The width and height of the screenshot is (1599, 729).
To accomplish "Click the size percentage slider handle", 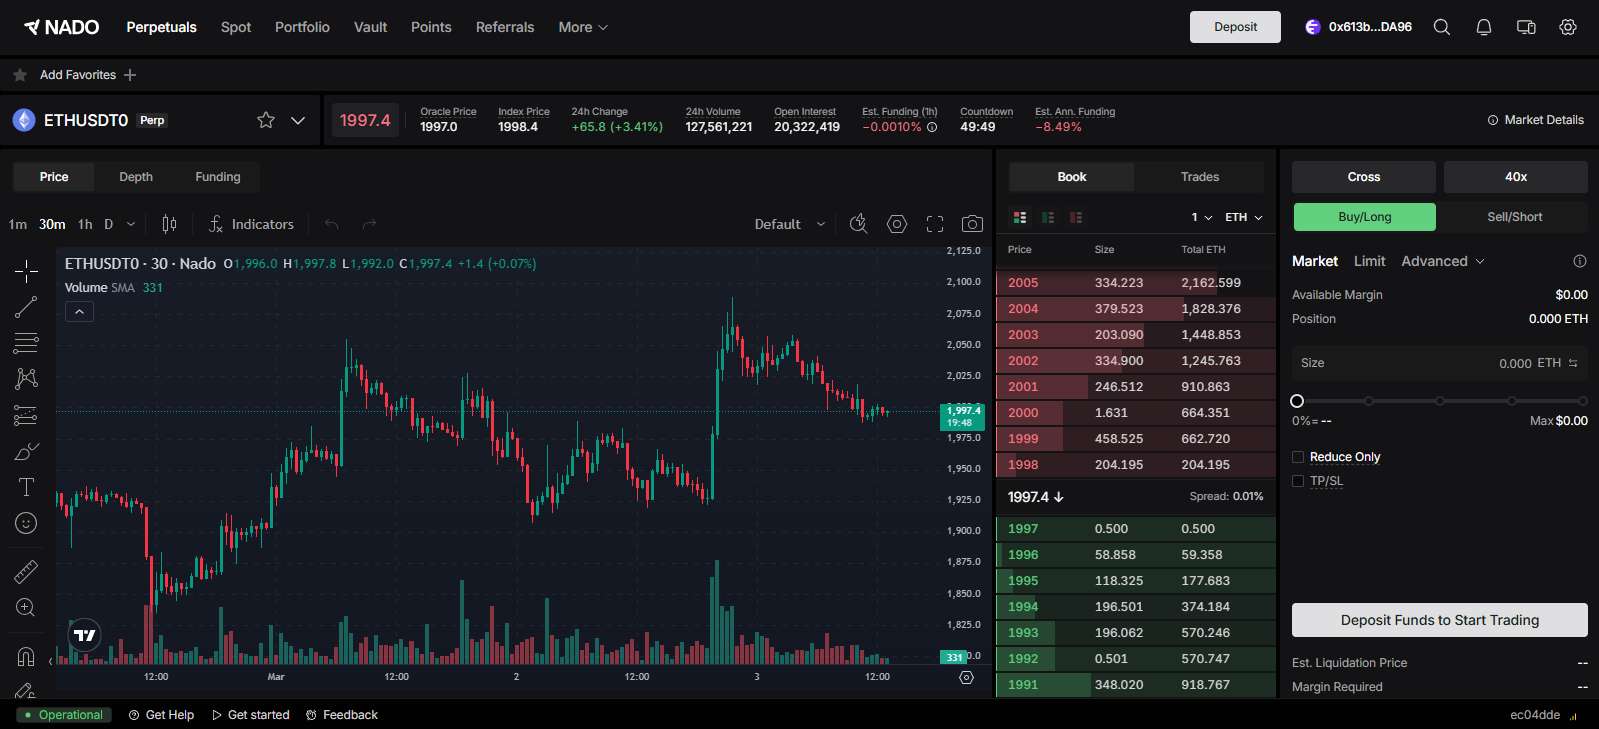I will (x=1297, y=401).
